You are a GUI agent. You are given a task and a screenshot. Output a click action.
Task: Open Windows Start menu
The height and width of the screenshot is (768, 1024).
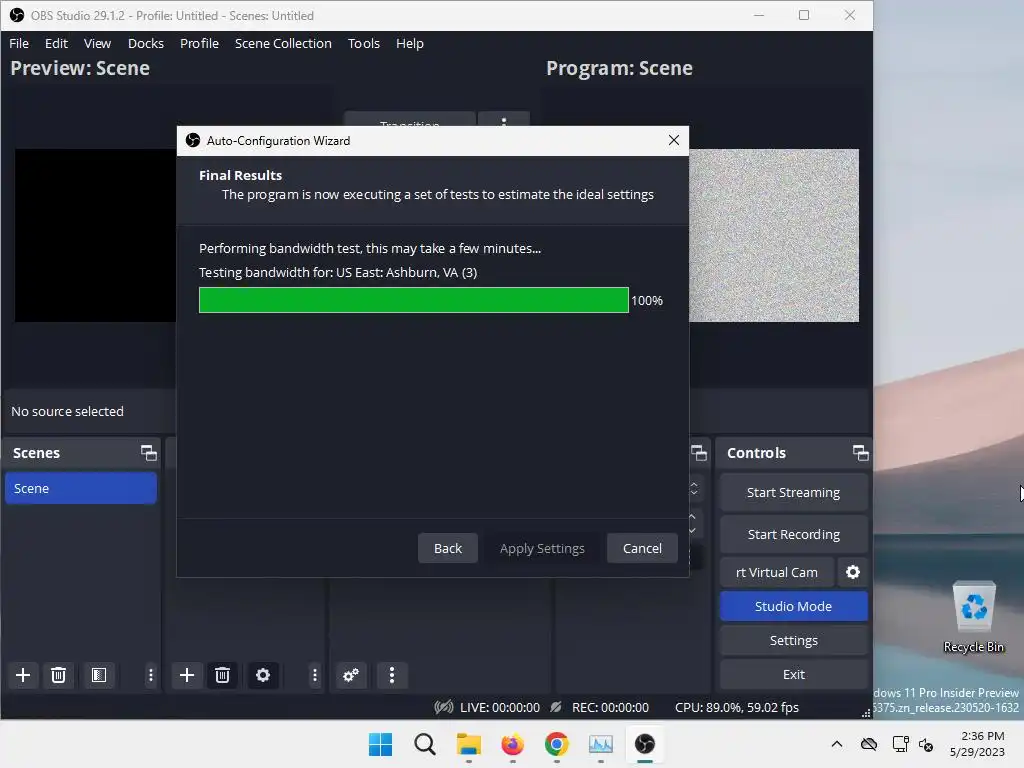coord(380,744)
